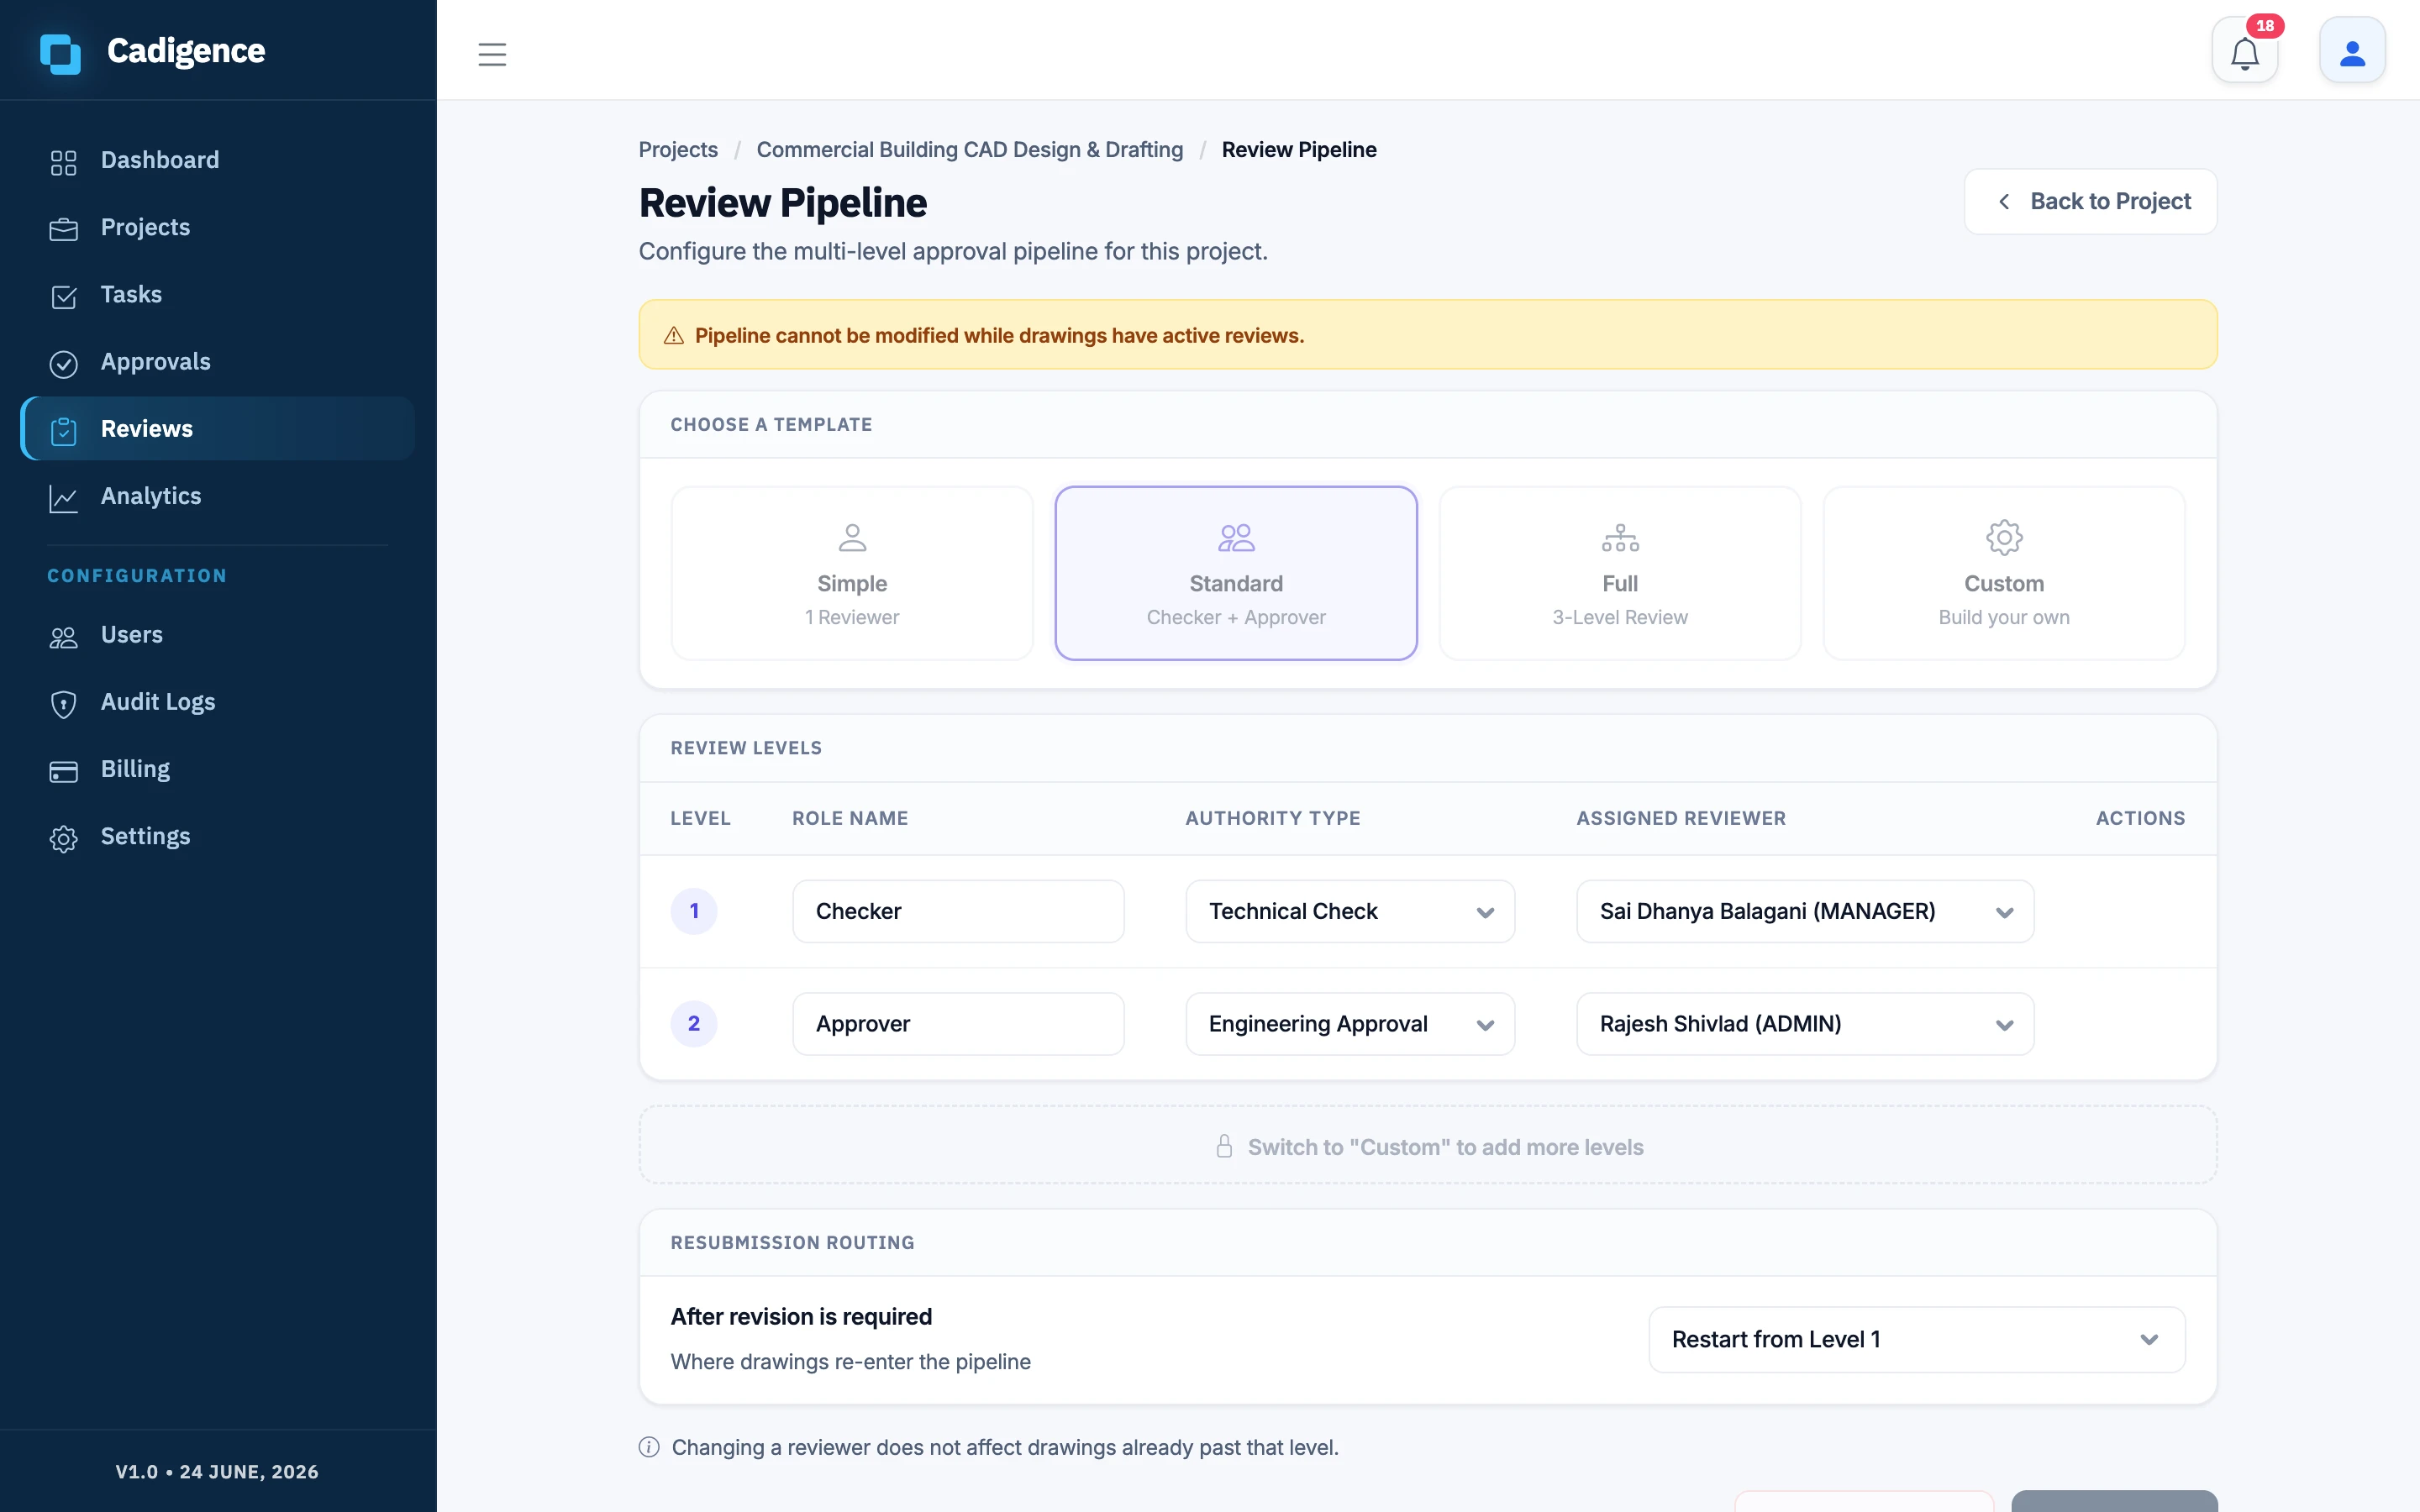Click the level 2 number badge
Image resolution: width=2420 pixels, height=1512 pixels.
[x=694, y=1024]
